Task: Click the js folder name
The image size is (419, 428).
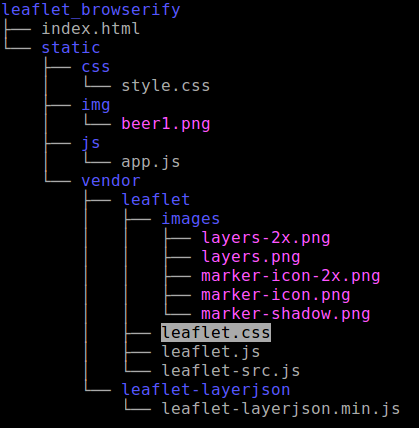Action: pos(91,143)
